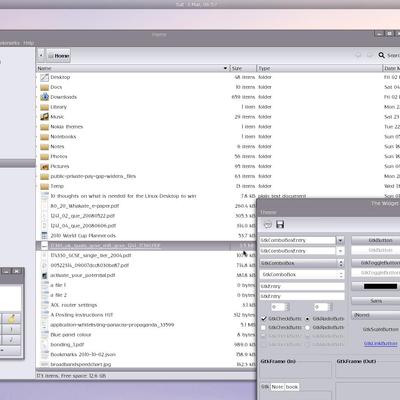Click the bonding_1.pdf file icon
400x400 pixels.
44,345
